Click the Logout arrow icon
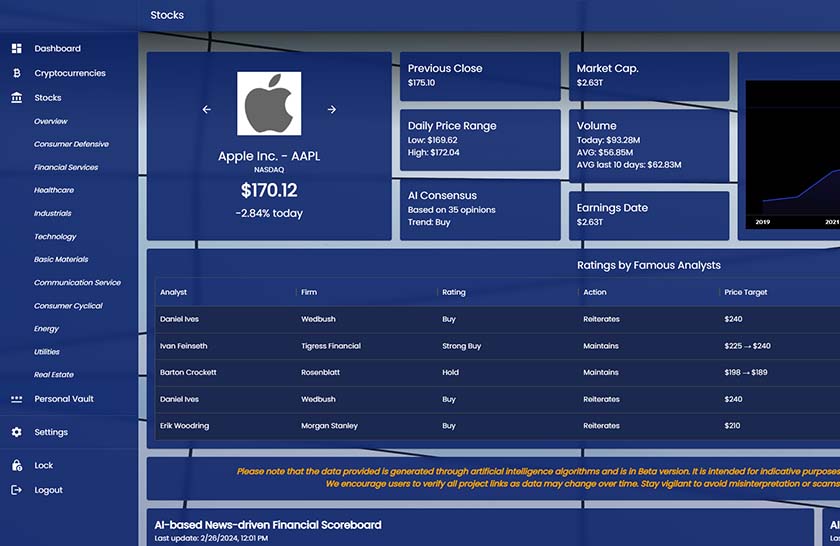 coord(17,490)
